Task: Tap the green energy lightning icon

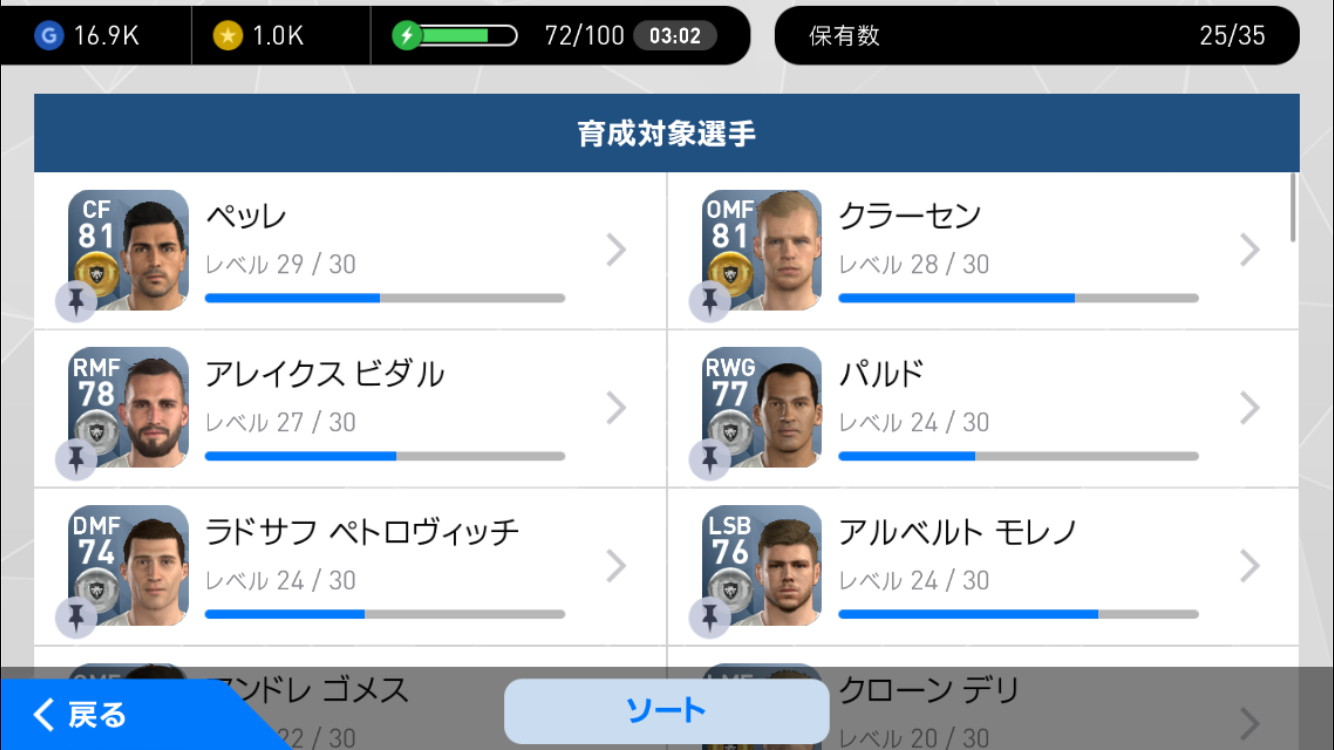Action: pos(406,36)
